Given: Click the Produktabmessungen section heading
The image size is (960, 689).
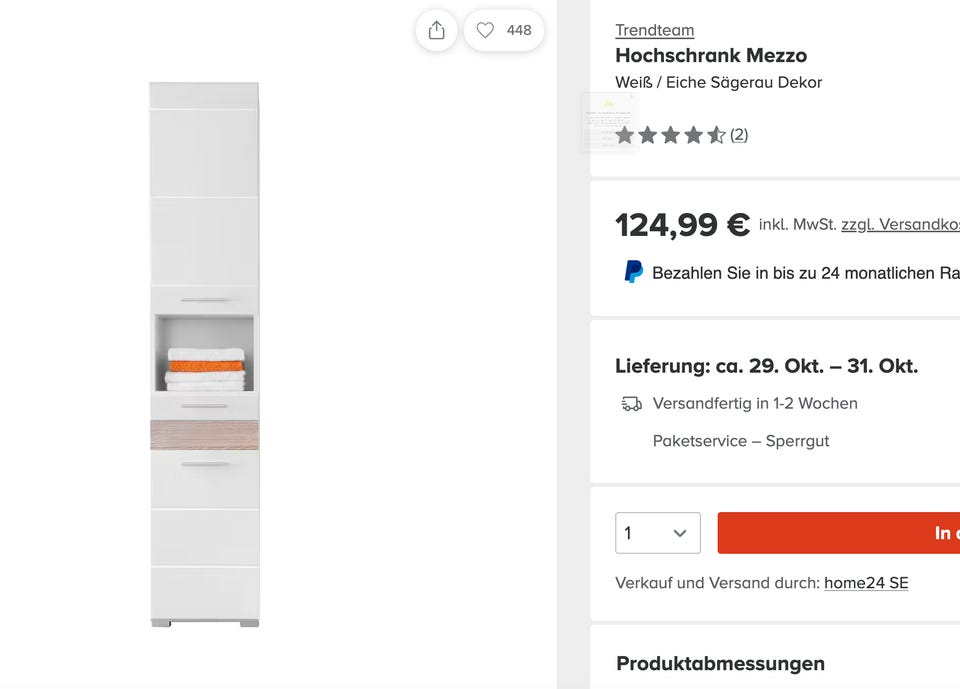Looking at the screenshot, I should pyautogui.click(x=720, y=663).
